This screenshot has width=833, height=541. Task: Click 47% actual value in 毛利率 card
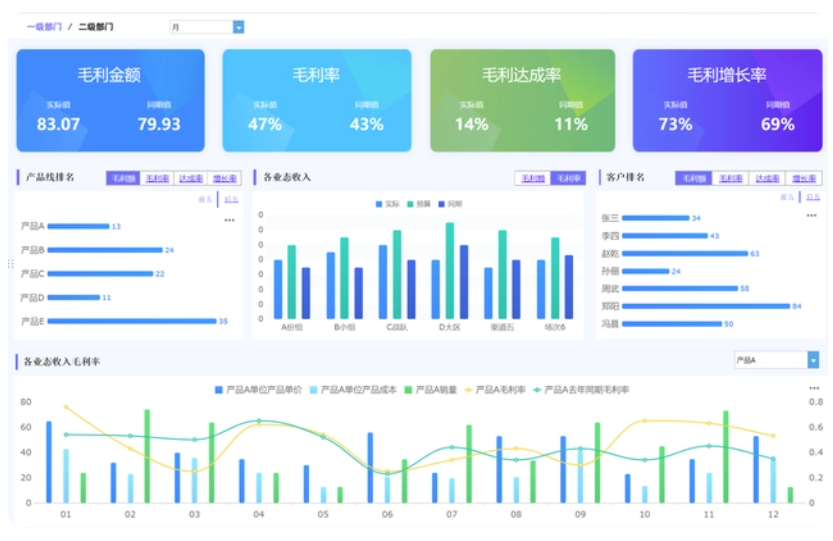(265, 124)
